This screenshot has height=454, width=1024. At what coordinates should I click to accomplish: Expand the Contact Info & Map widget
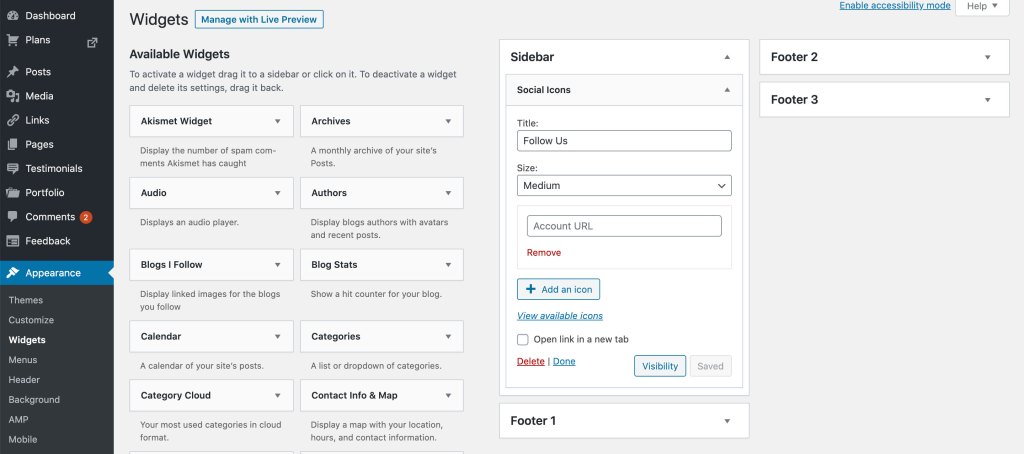[448, 395]
